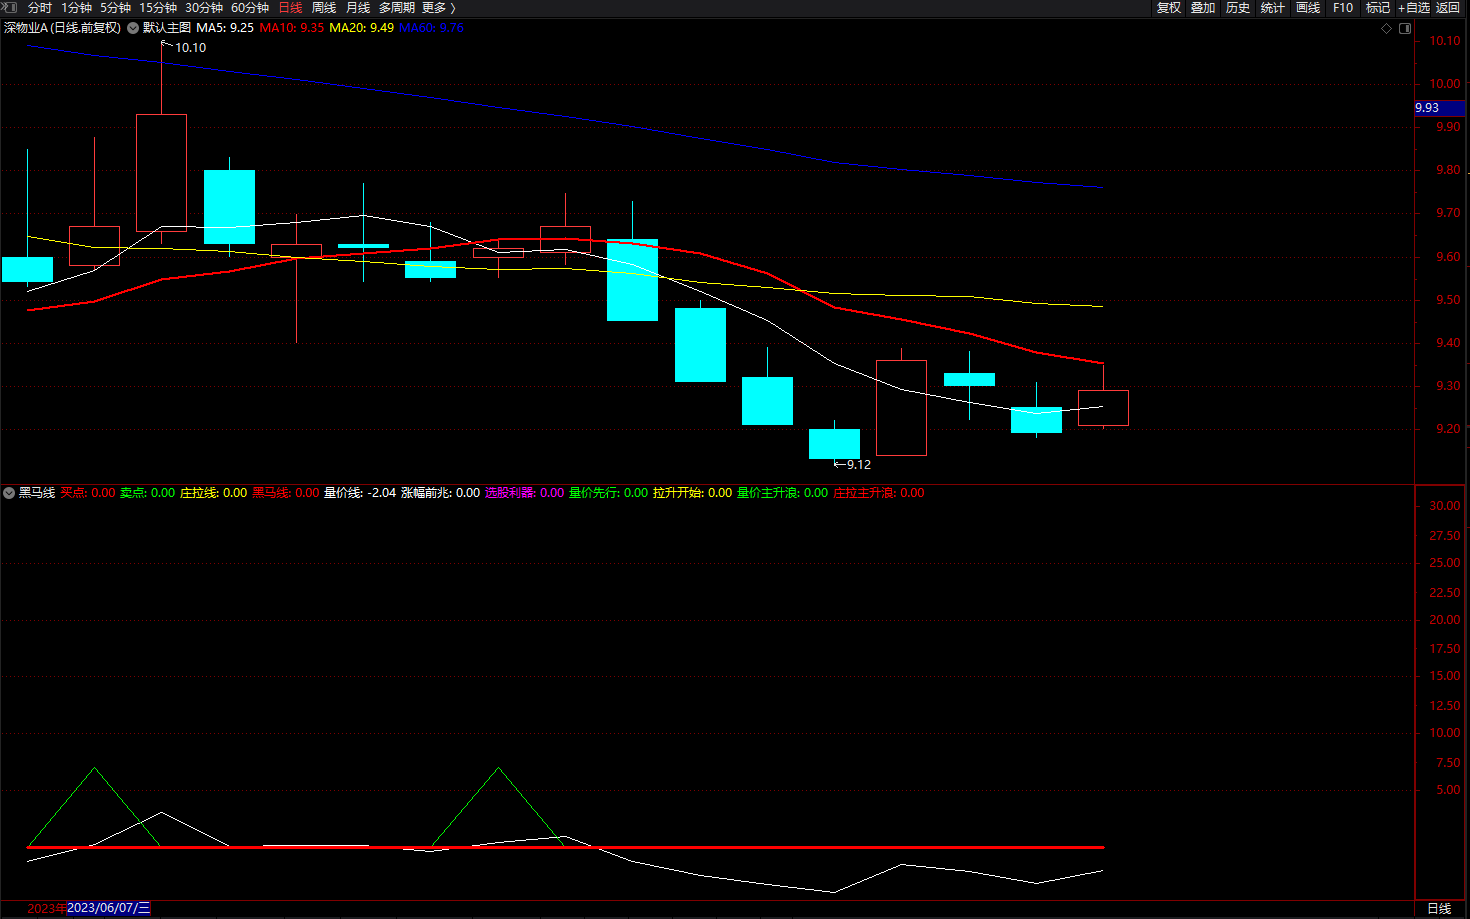This screenshot has width=1470, height=919.
Task: Open the 画线 drawing tools
Action: pyautogui.click(x=1308, y=8)
